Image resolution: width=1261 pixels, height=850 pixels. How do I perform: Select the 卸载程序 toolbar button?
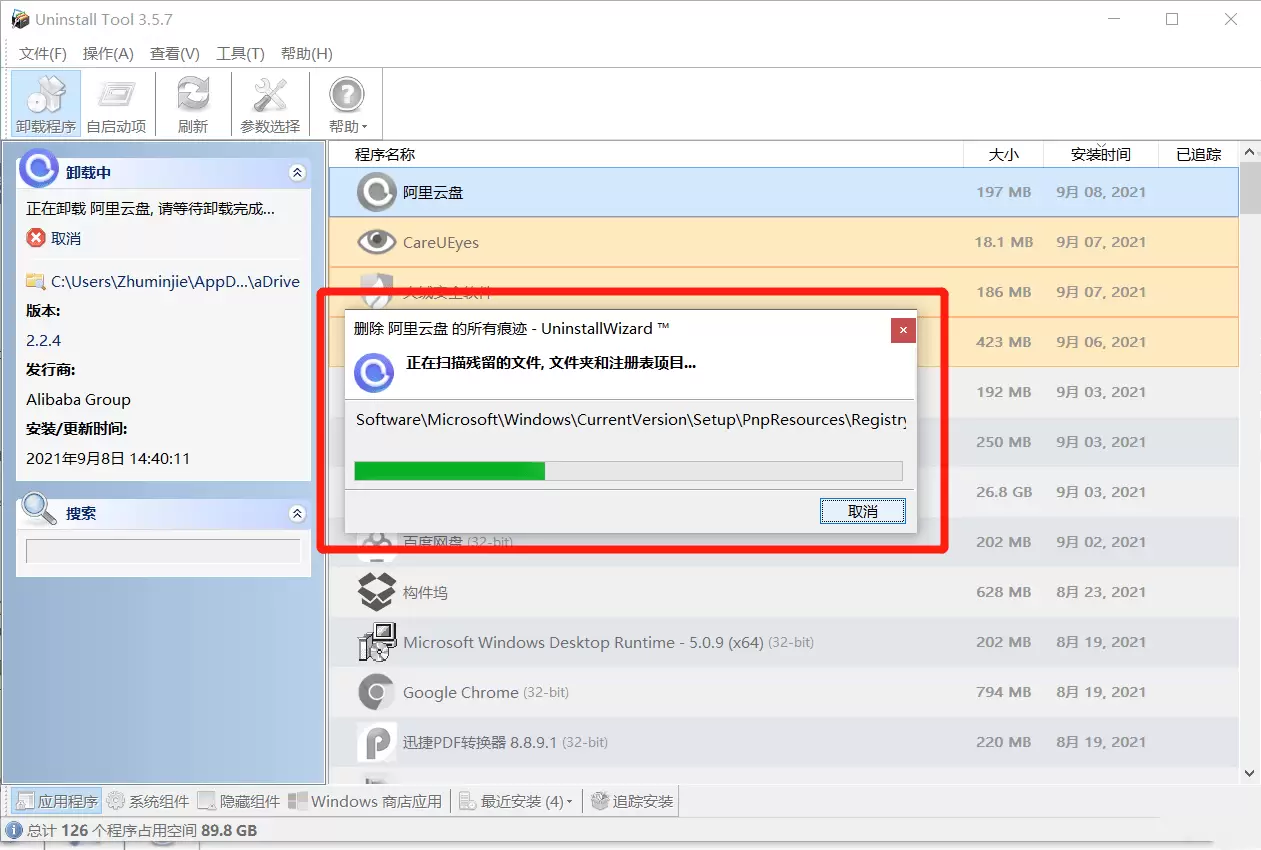coord(46,104)
